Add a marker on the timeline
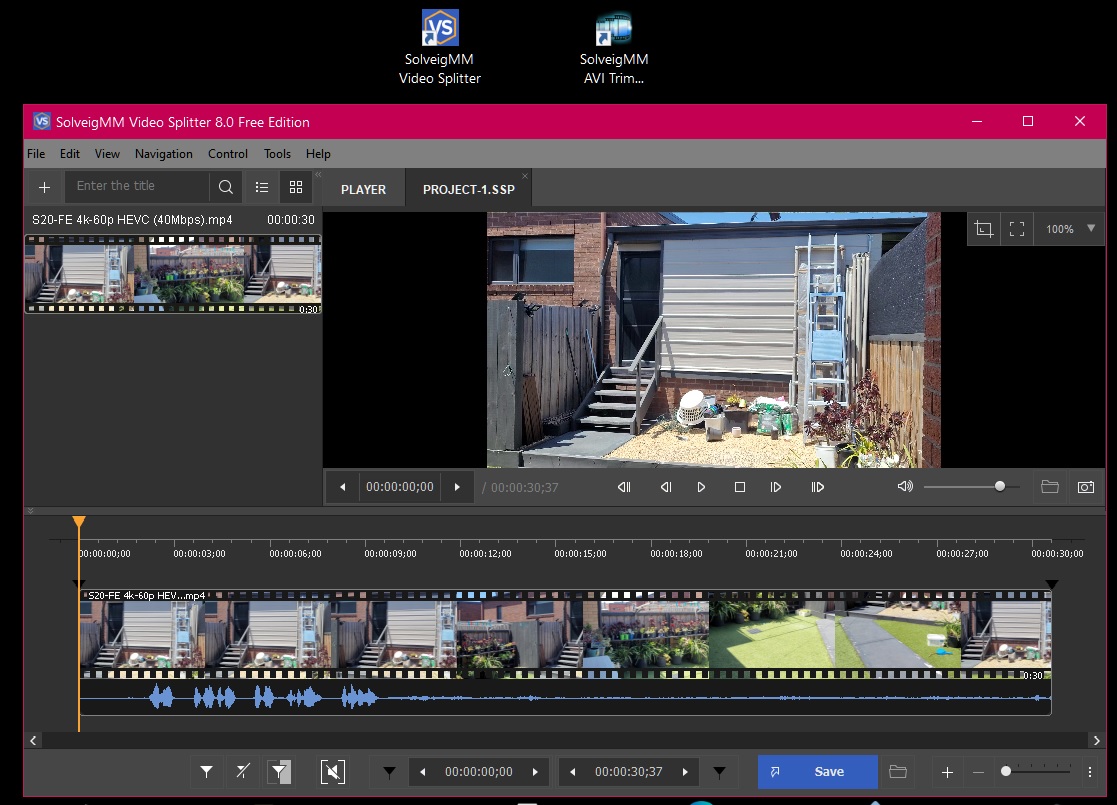Screen dimensions: 1117x805 coord(206,771)
